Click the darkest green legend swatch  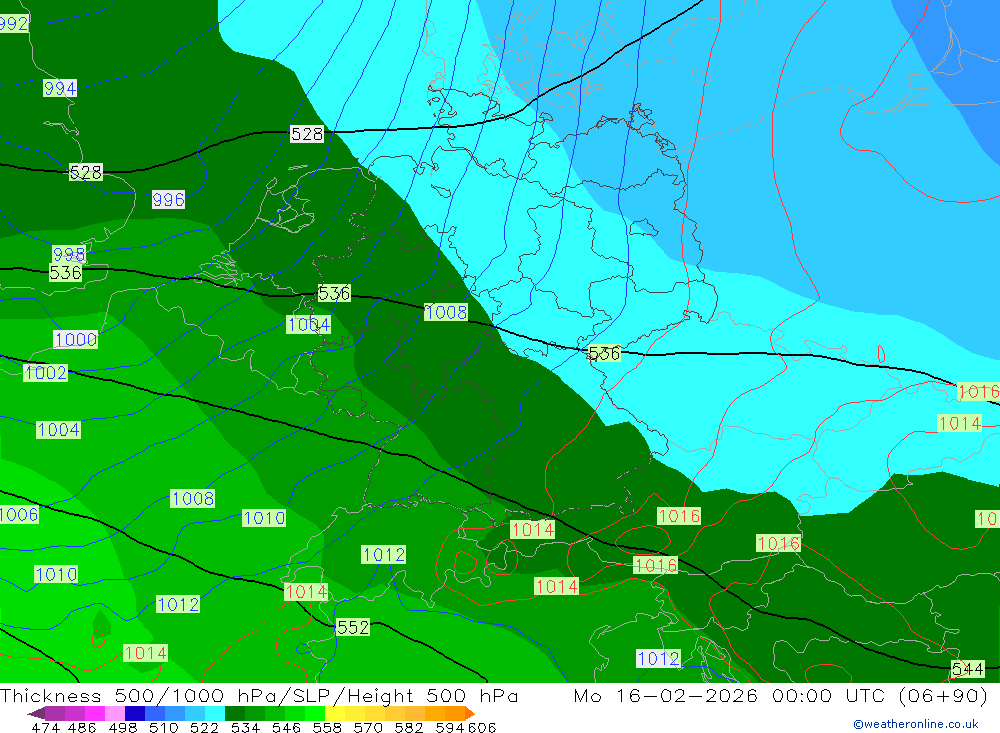(235, 713)
